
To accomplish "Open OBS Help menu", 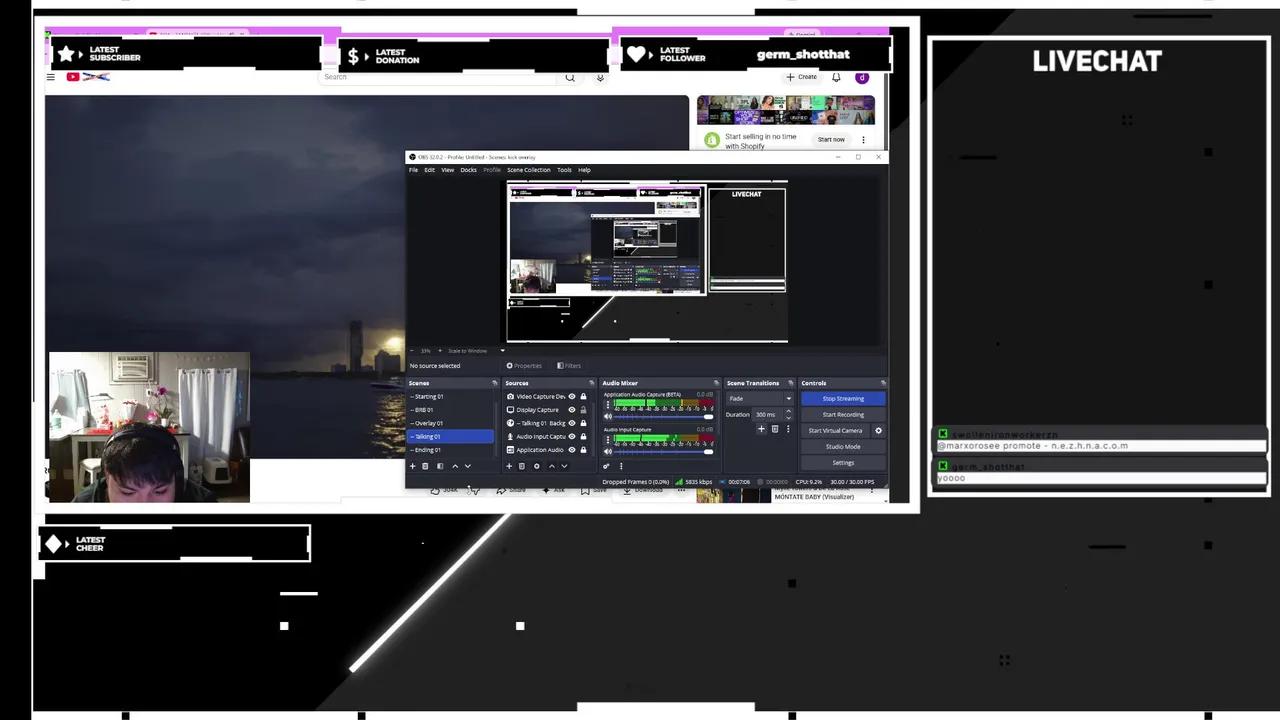I will (584, 170).
